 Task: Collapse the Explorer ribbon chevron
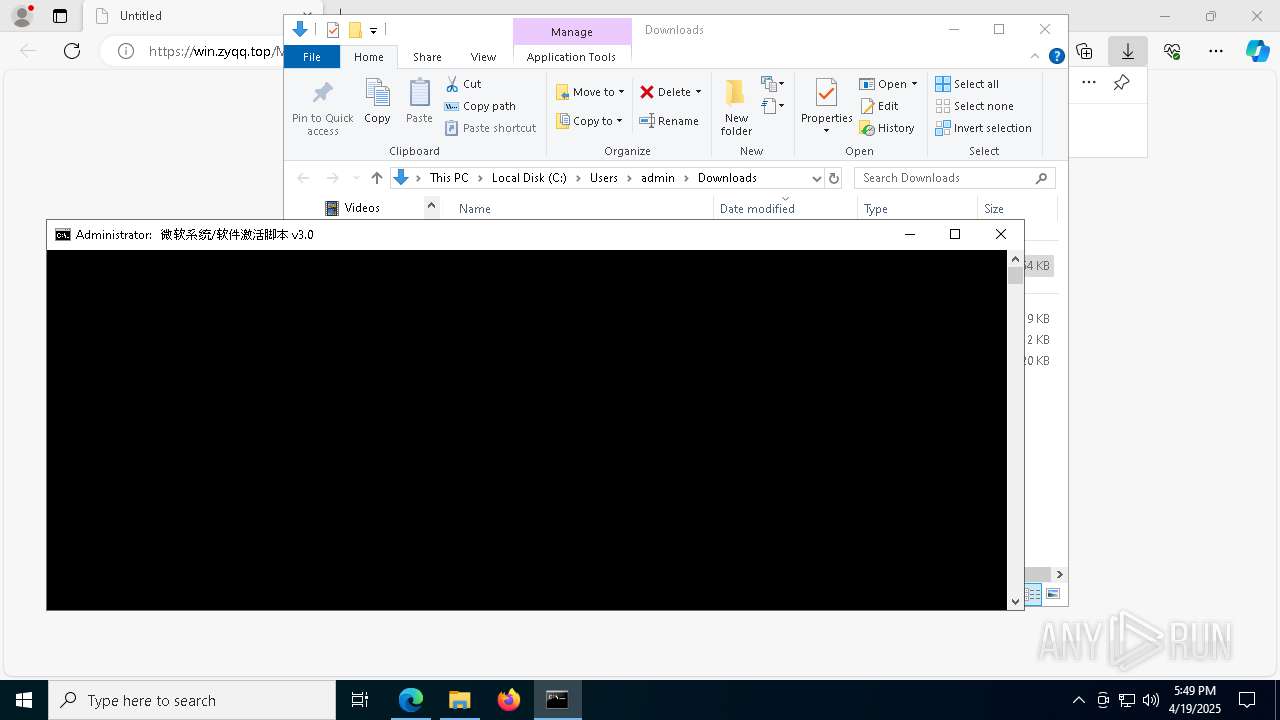1035,56
